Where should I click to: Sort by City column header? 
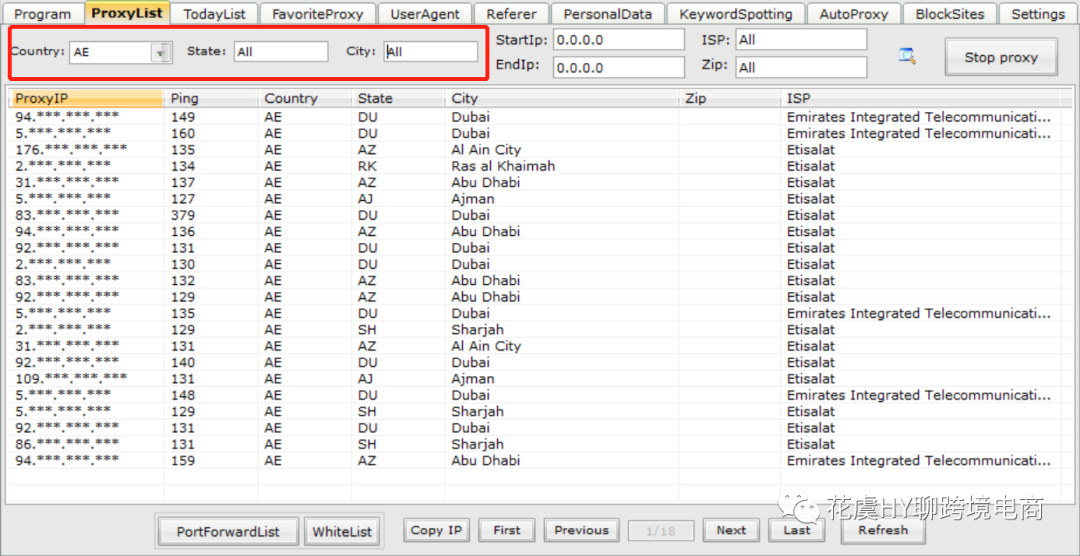coord(562,99)
